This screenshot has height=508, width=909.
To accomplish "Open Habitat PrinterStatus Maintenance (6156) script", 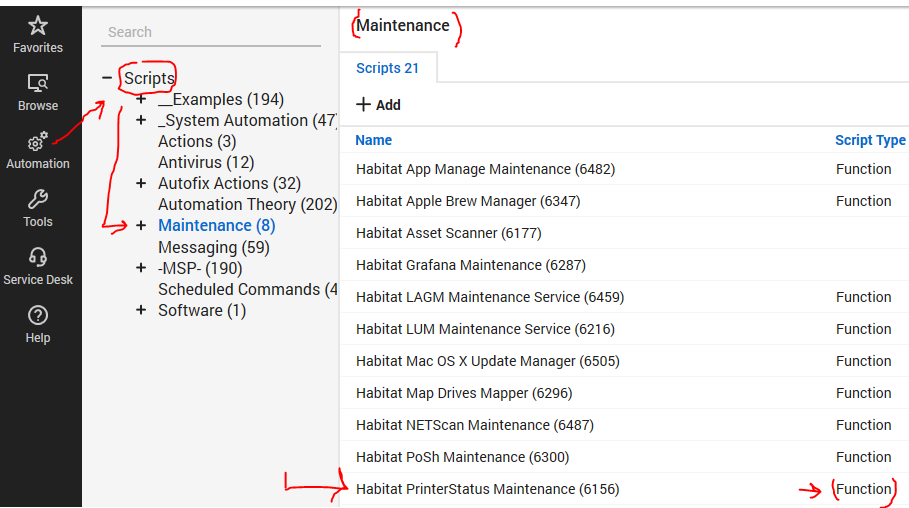I will tap(487, 489).
